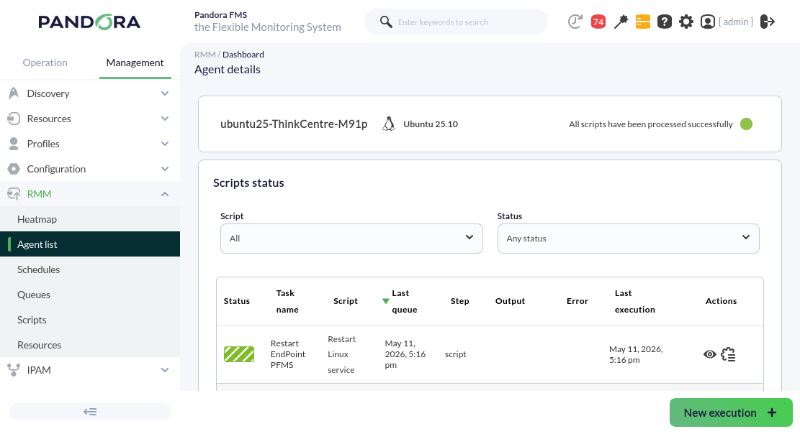Open the RMM Resources submenu item
This screenshot has height=434, width=800.
click(x=90, y=345)
